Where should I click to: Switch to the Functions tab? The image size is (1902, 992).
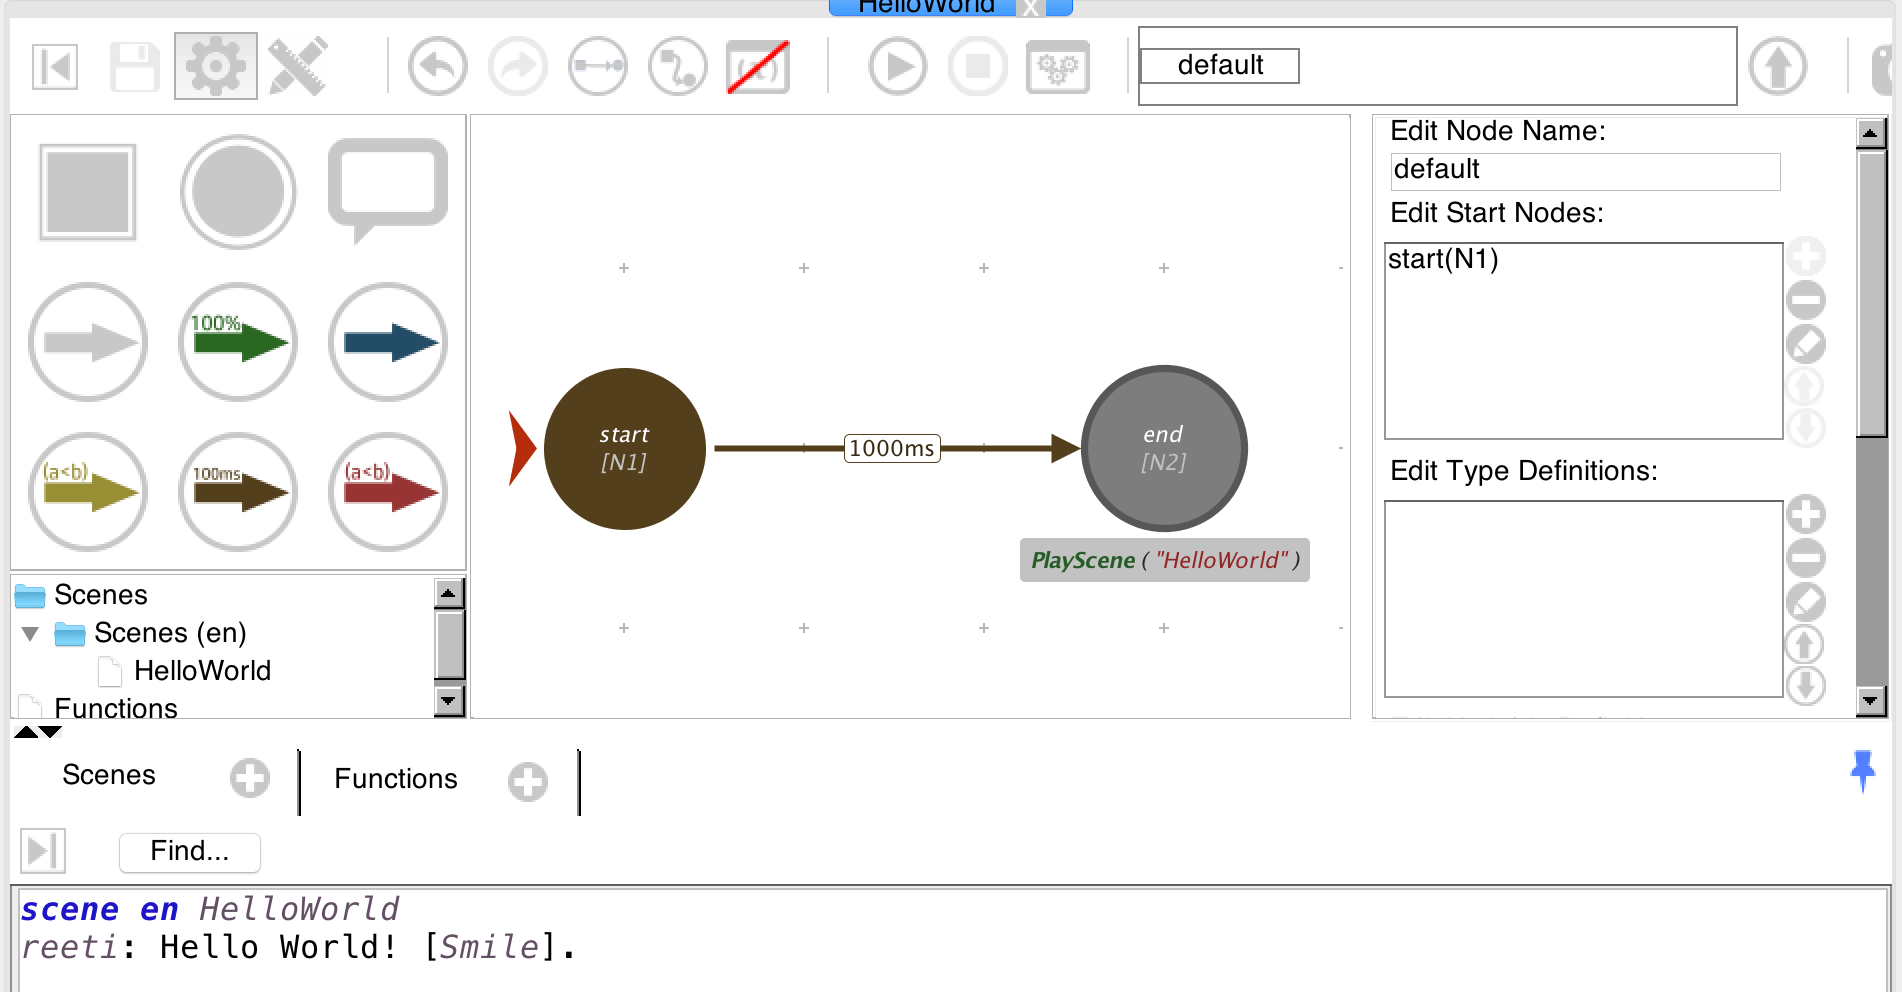(x=395, y=779)
